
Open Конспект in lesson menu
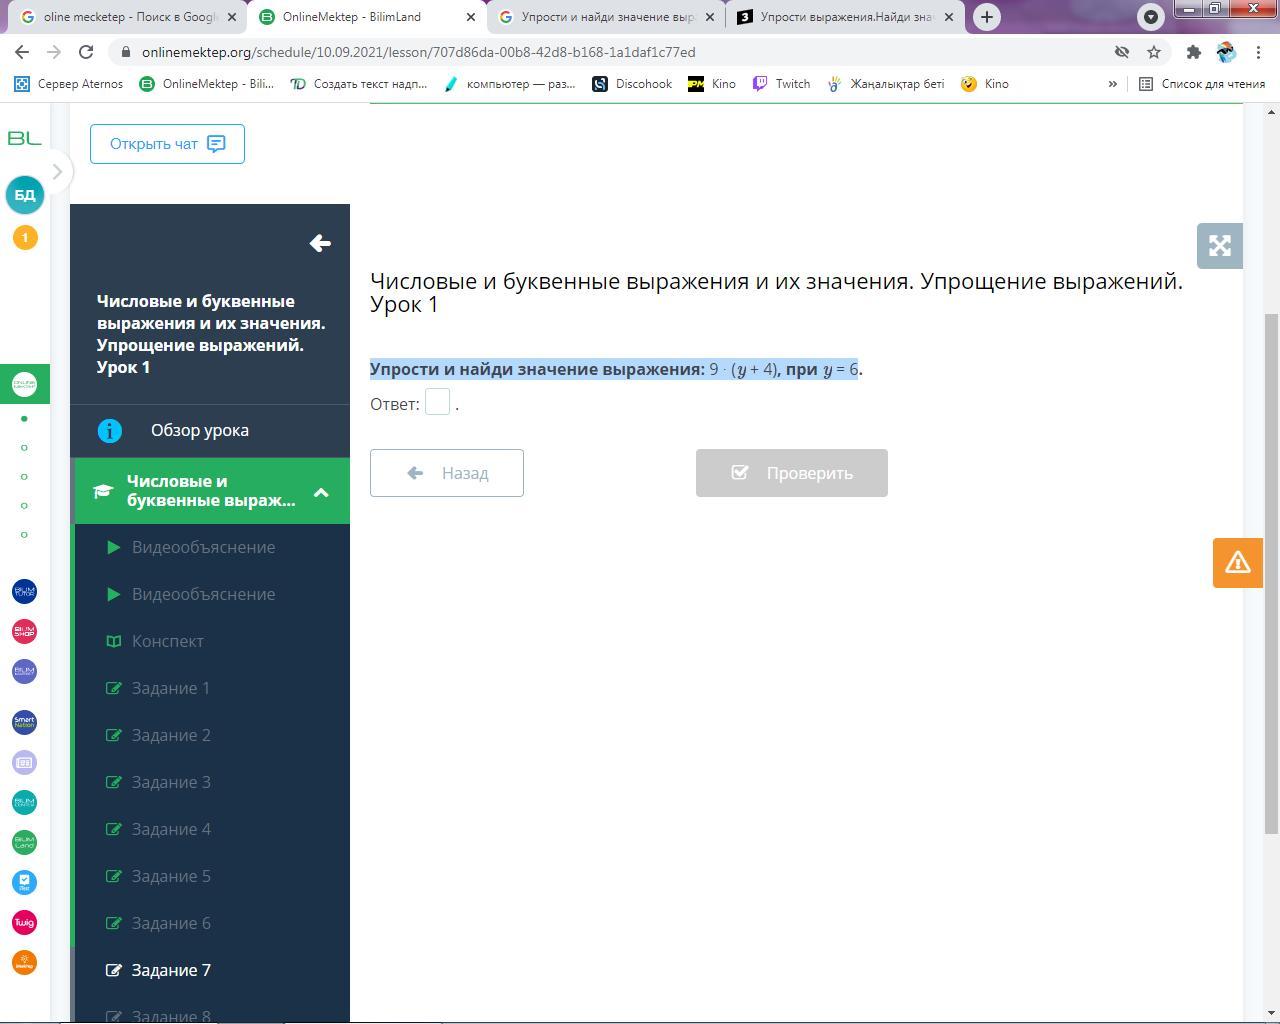pyautogui.click(x=167, y=641)
